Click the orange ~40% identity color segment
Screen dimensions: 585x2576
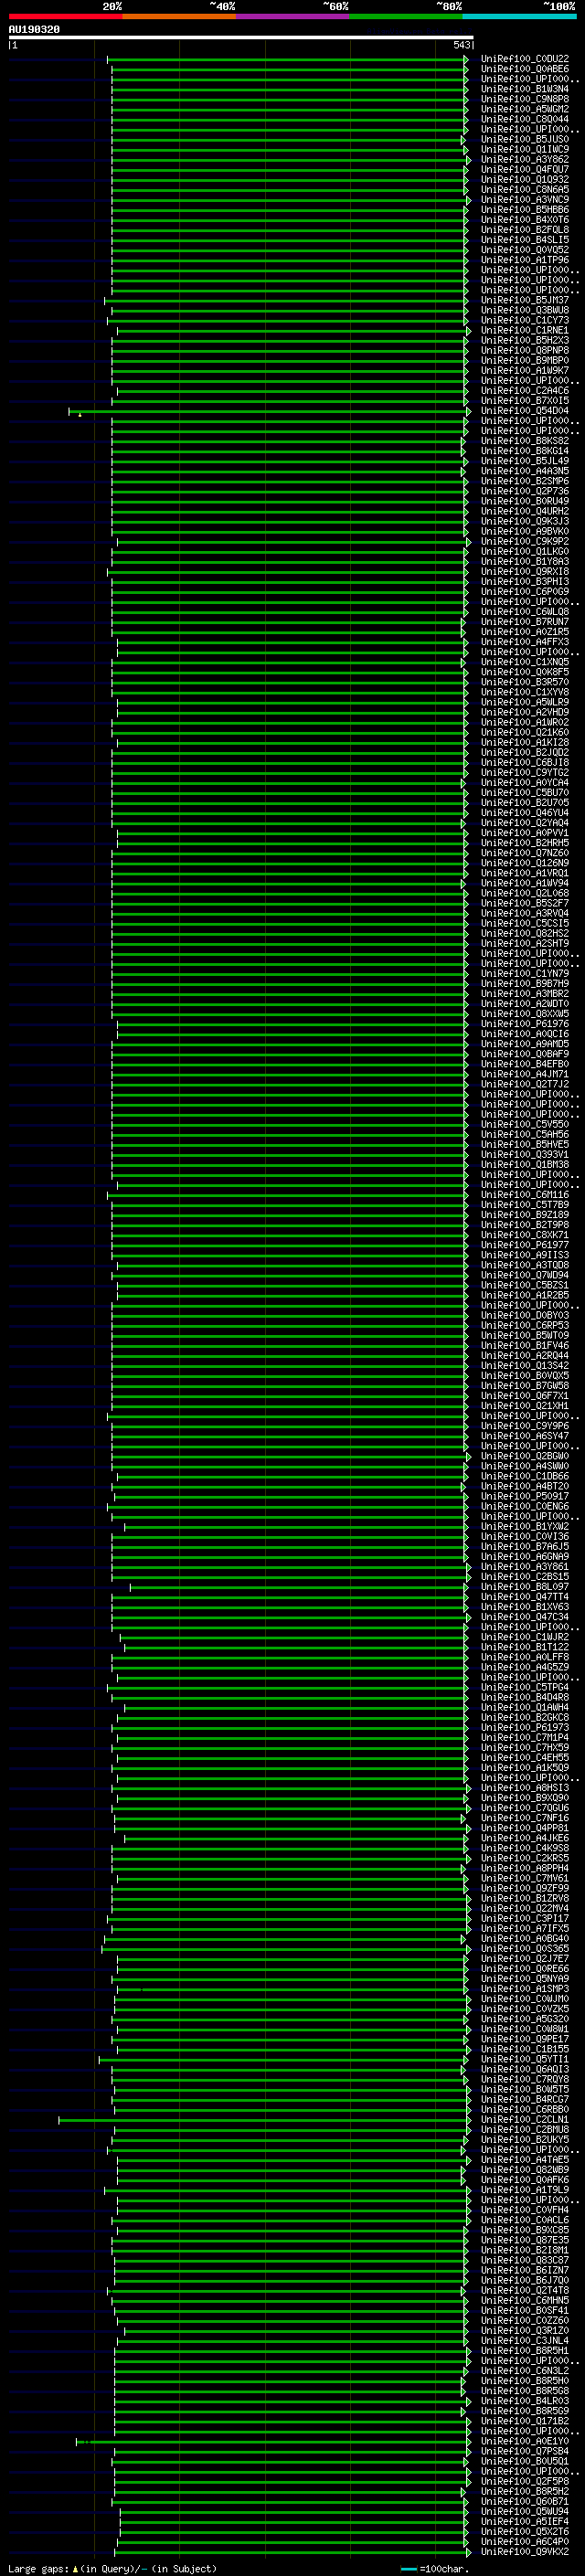[179, 17]
